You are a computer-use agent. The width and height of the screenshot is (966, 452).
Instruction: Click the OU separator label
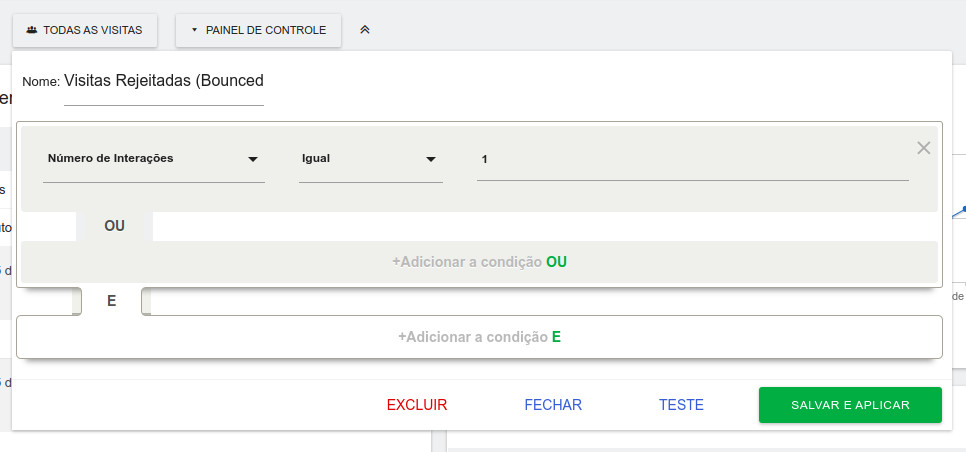(114, 226)
